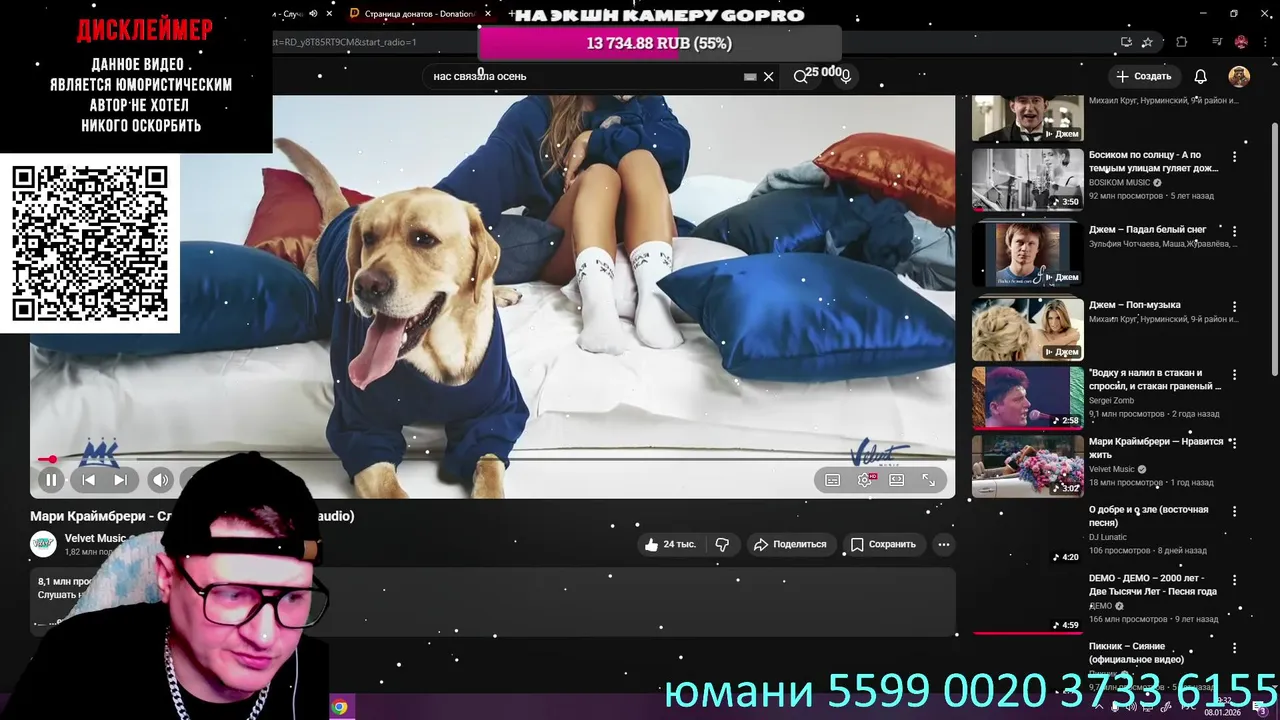Skip to previous track in player

coord(88,480)
